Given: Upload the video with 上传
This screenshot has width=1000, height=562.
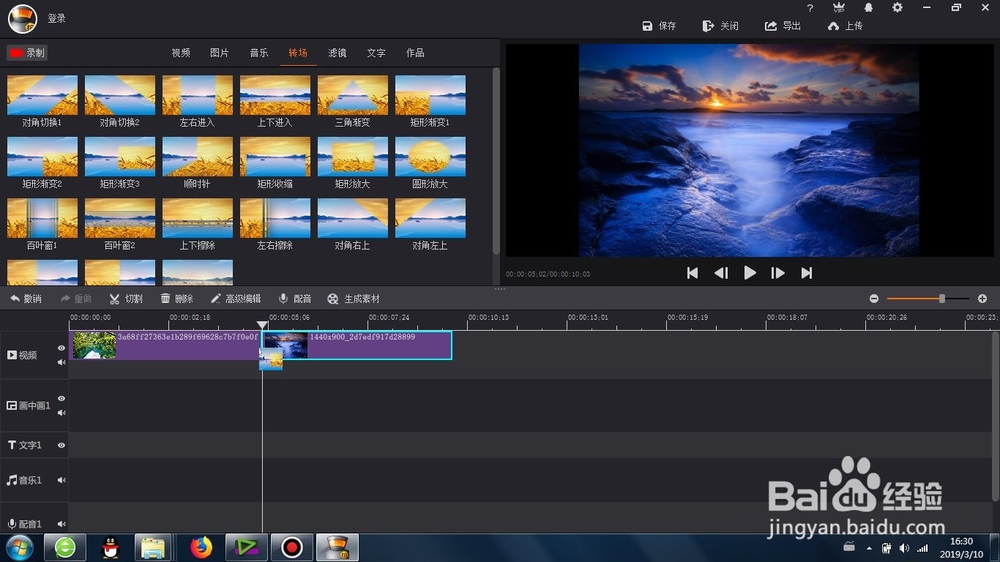Looking at the screenshot, I should coord(845,26).
